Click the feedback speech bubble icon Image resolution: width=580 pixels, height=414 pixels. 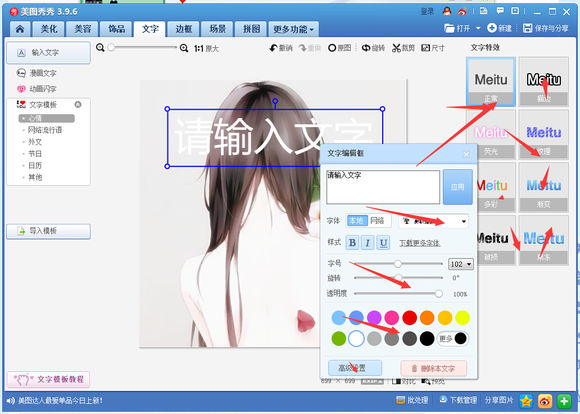(x=500, y=11)
